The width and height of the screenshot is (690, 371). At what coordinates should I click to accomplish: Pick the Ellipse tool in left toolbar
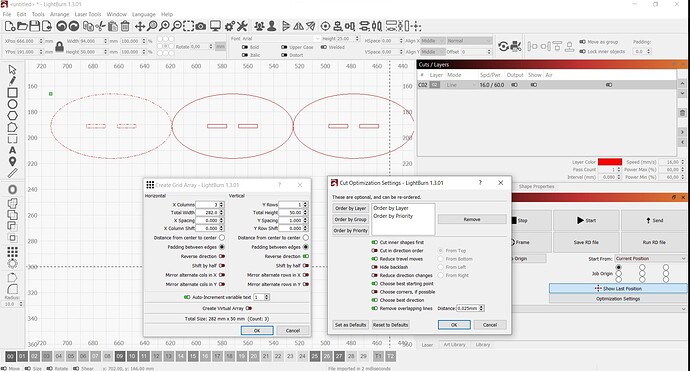pyautogui.click(x=12, y=104)
